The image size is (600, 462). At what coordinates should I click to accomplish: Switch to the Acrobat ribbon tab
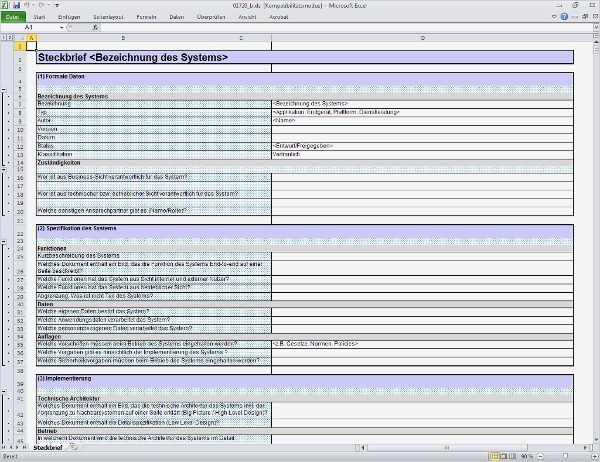[x=279, y=17]
